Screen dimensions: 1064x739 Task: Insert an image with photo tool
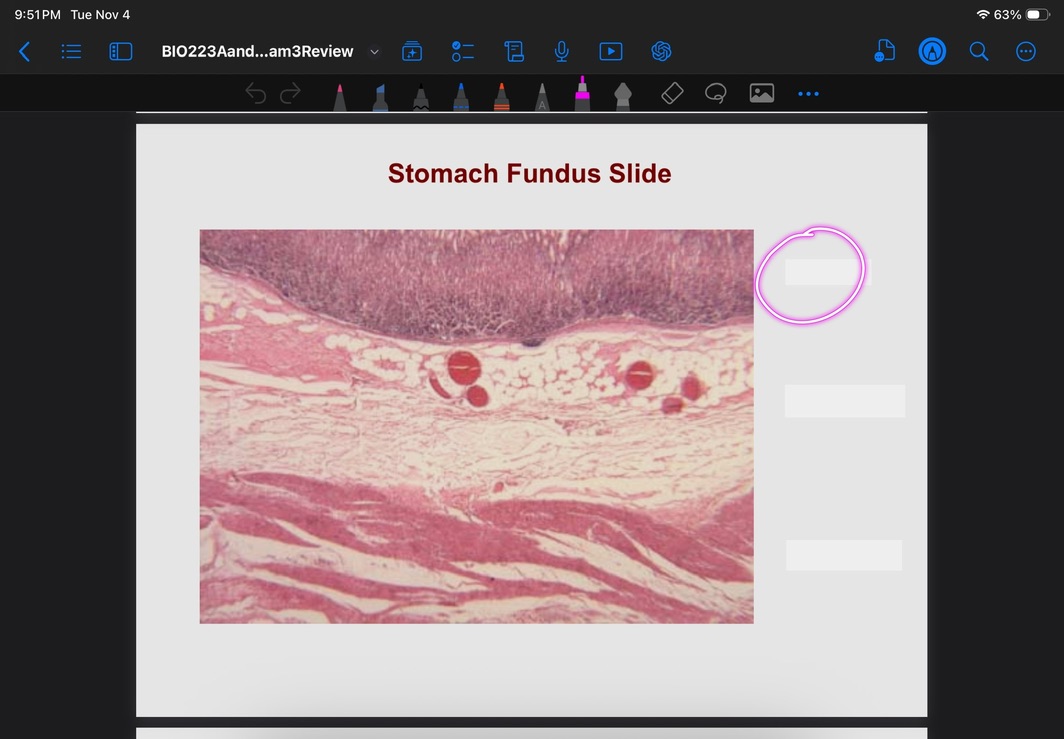tap(762, 94)
